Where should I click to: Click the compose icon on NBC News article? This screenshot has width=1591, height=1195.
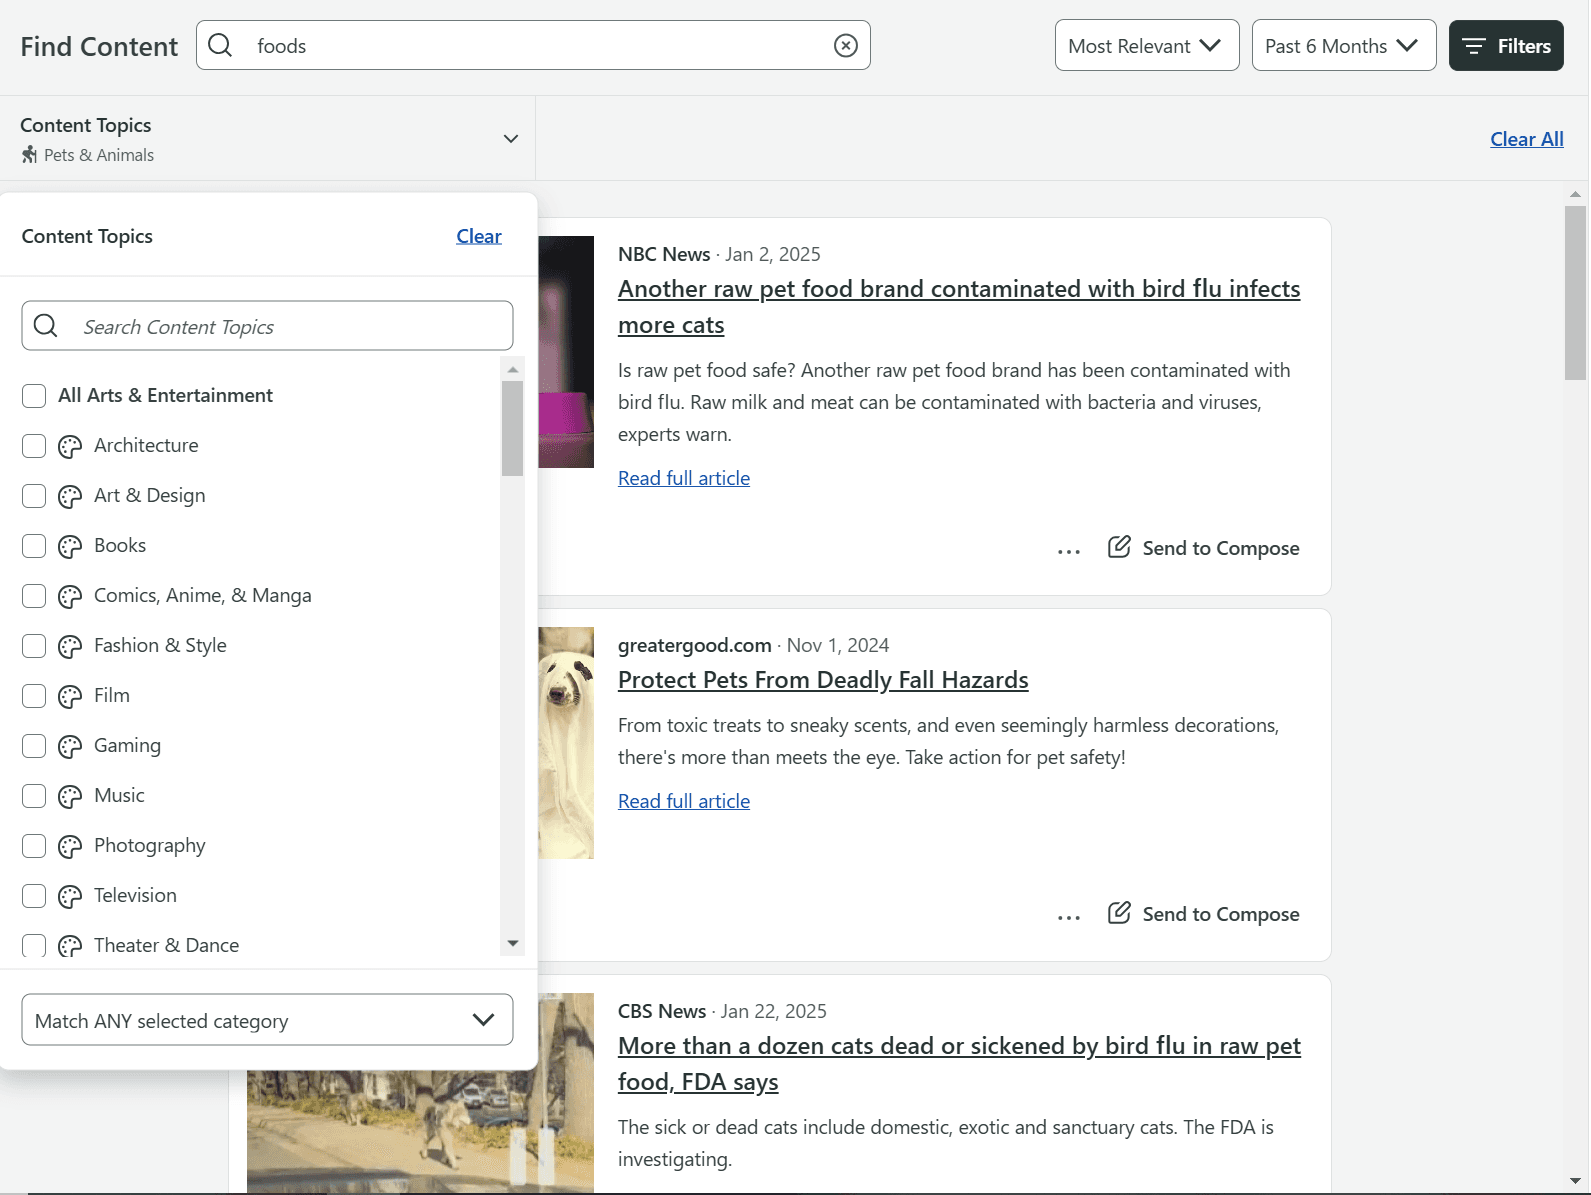[x=1119, y=547]
